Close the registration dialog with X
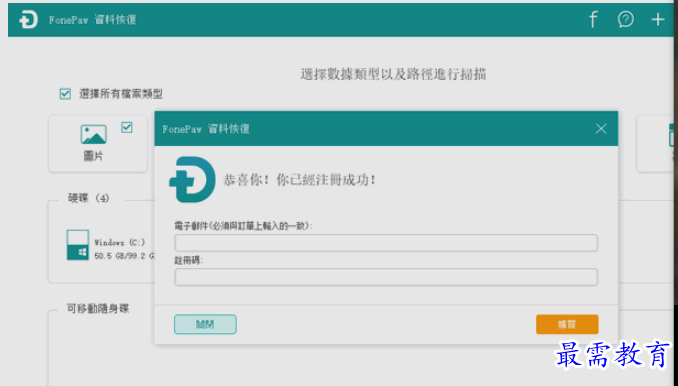 pyautogui.click(x=601, y=129)
